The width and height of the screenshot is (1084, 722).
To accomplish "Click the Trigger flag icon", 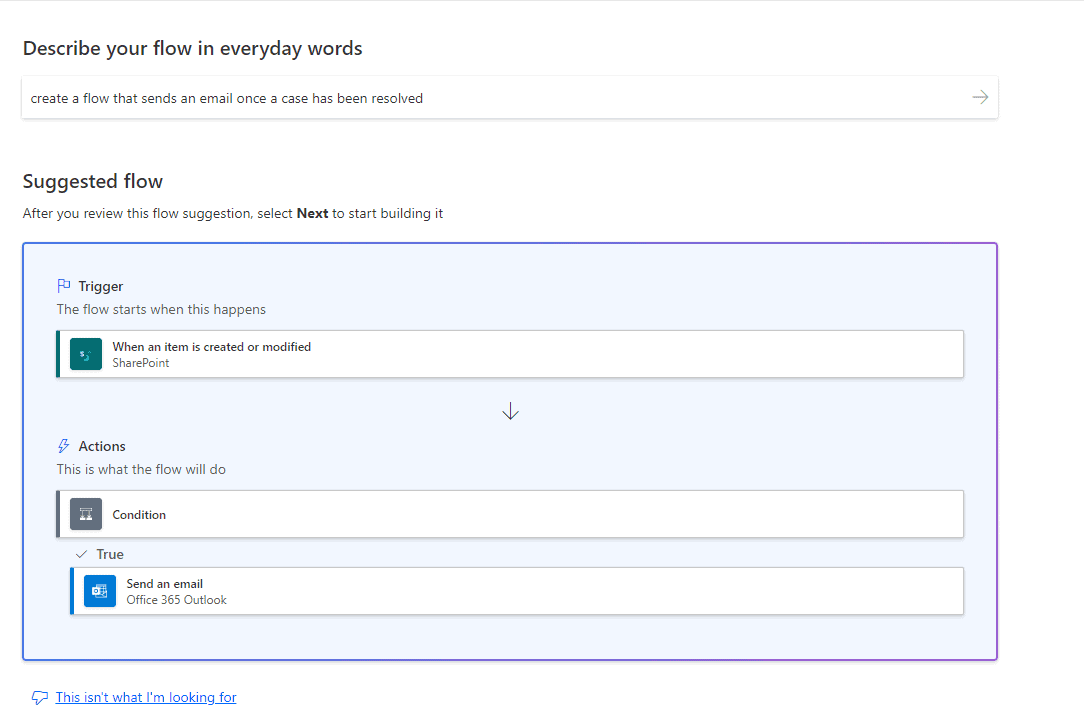I will pyautogui.click(x=64, y=286).
